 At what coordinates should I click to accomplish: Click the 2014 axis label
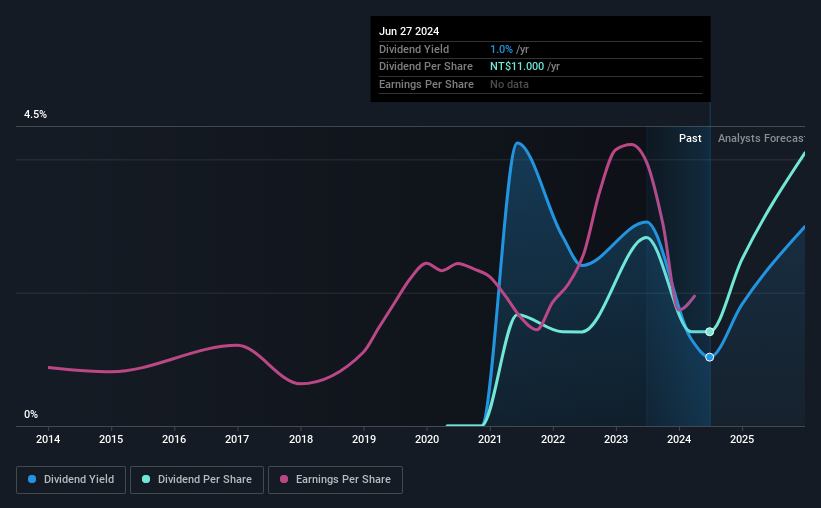(x=48, y=439)
